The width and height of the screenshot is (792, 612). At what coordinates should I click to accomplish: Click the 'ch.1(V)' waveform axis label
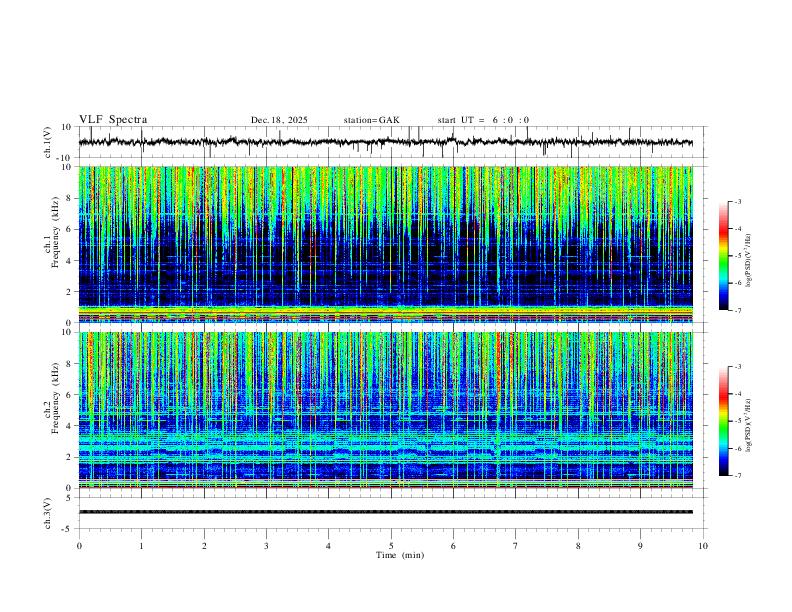(x=48, y=142)
